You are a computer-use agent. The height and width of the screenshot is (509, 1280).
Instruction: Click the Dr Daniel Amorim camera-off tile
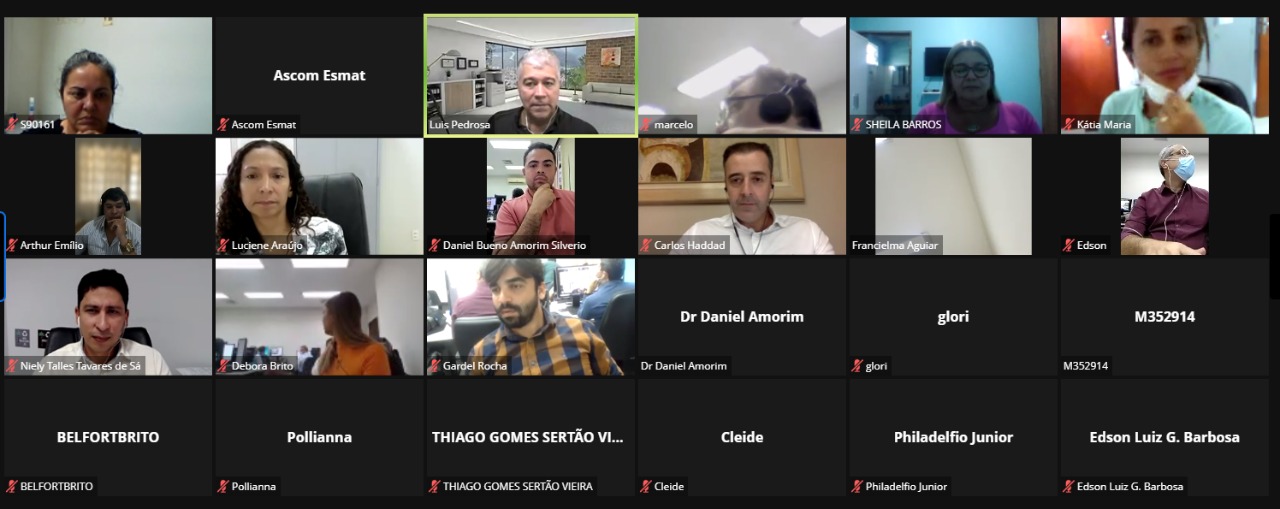point(742,317)
